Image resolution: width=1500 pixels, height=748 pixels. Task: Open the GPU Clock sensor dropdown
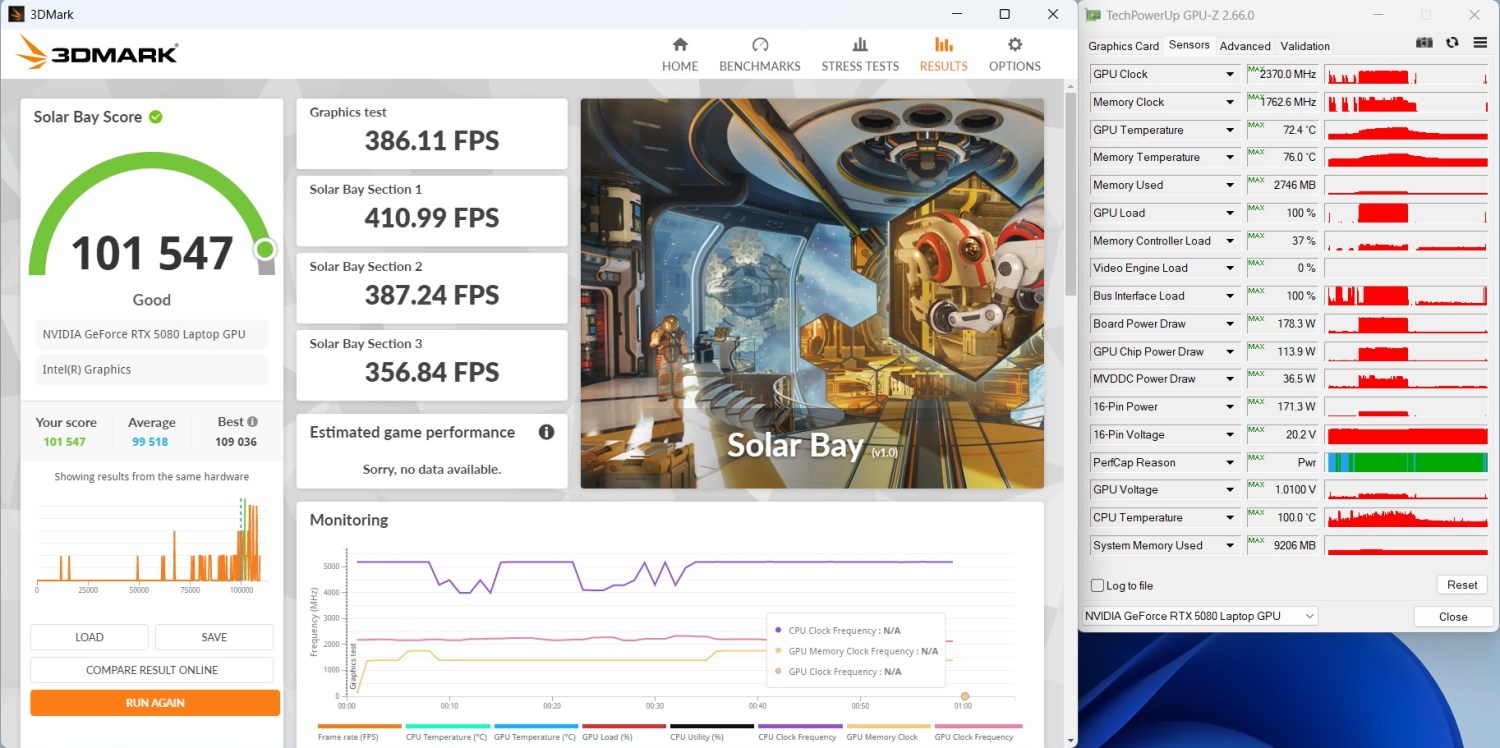point(1230,74)
